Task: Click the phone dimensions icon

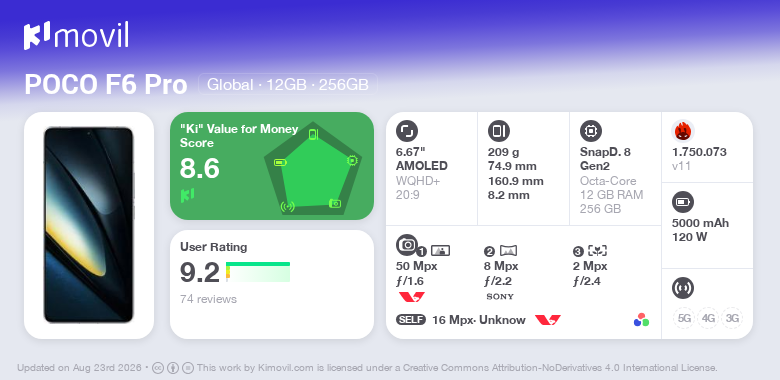Action: [499, 131]
